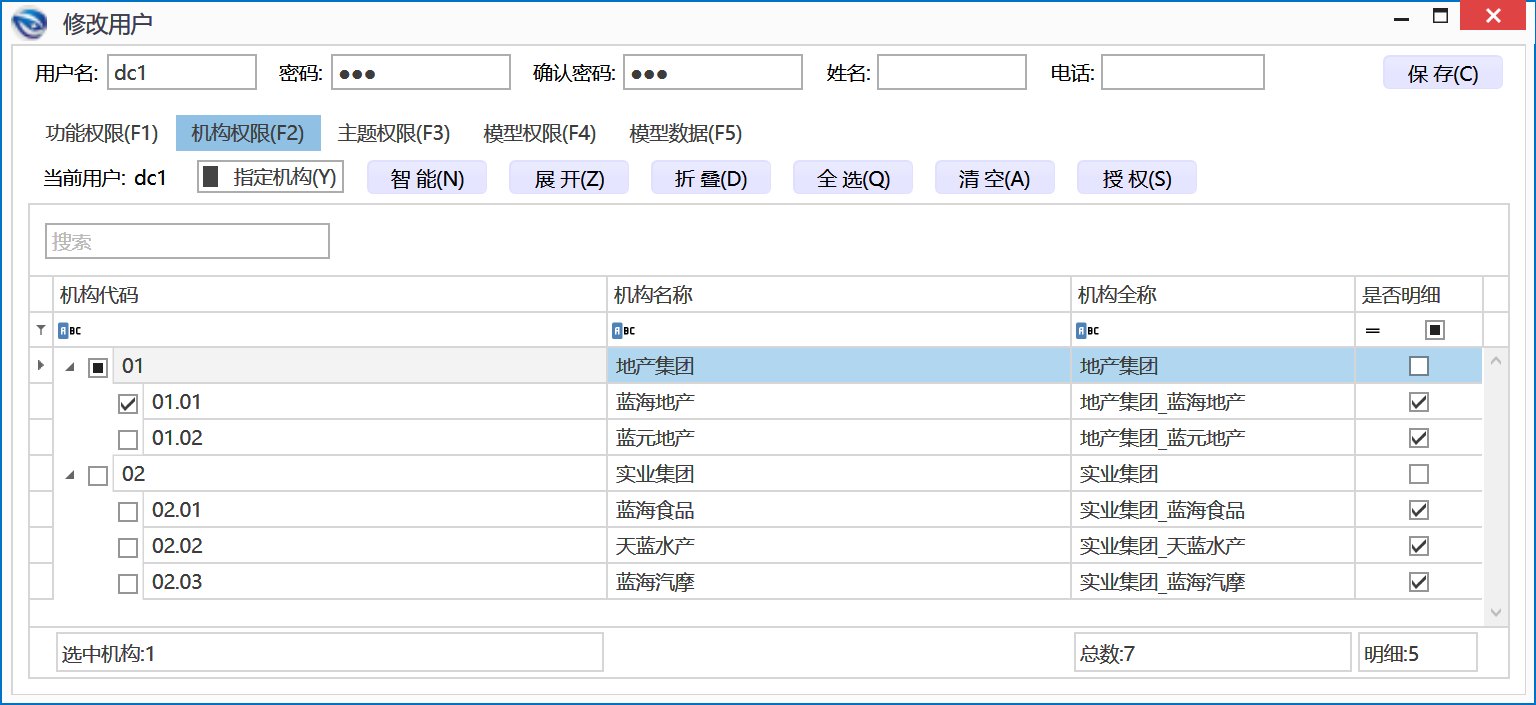Click the 用户名 input field
The image size is (1536, 705).
tap(182, 72)
